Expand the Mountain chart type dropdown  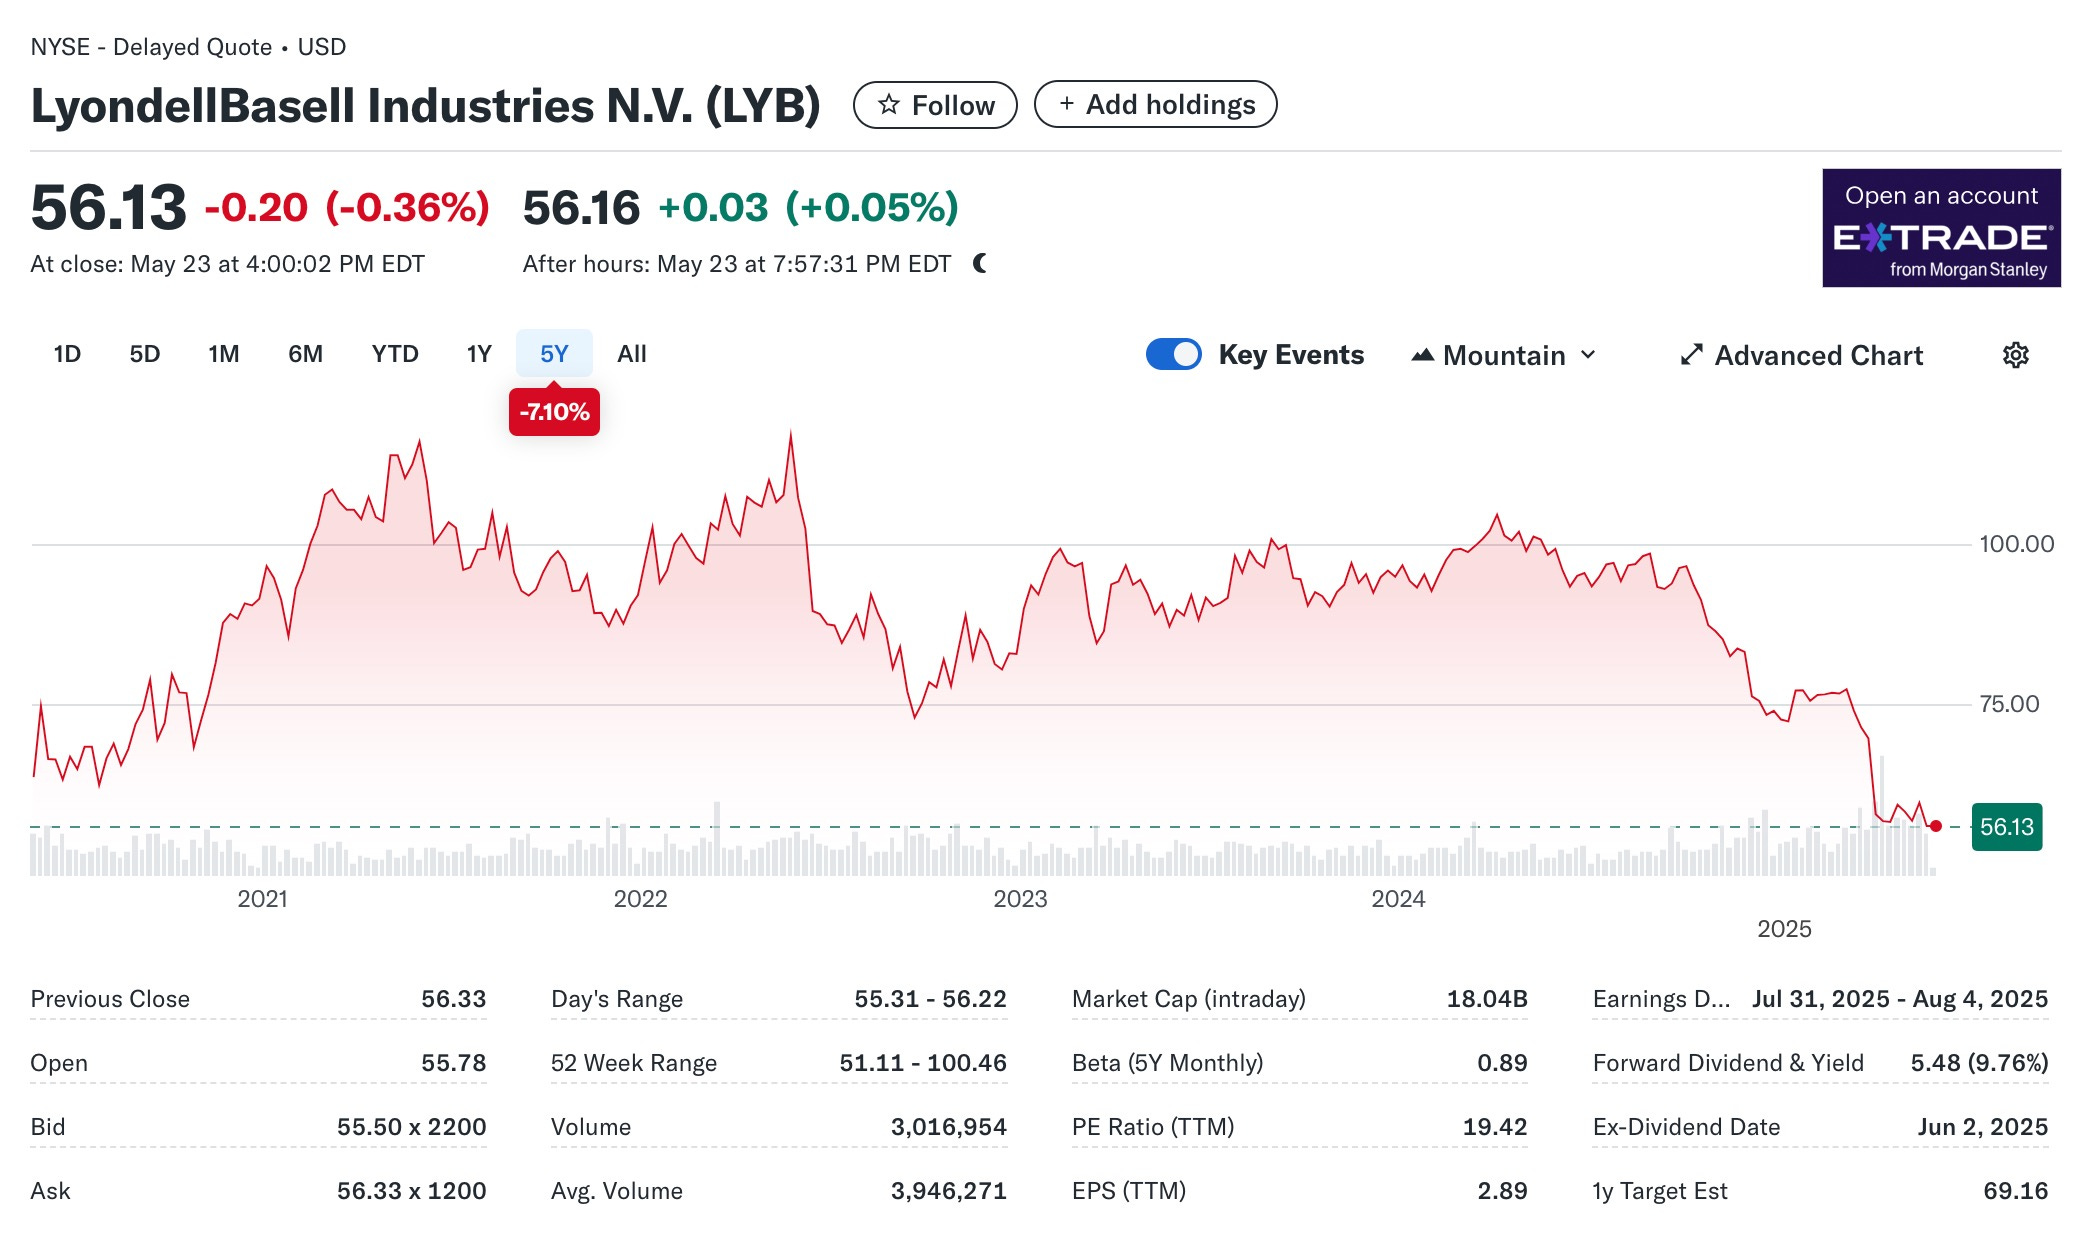coord(1503,355)
